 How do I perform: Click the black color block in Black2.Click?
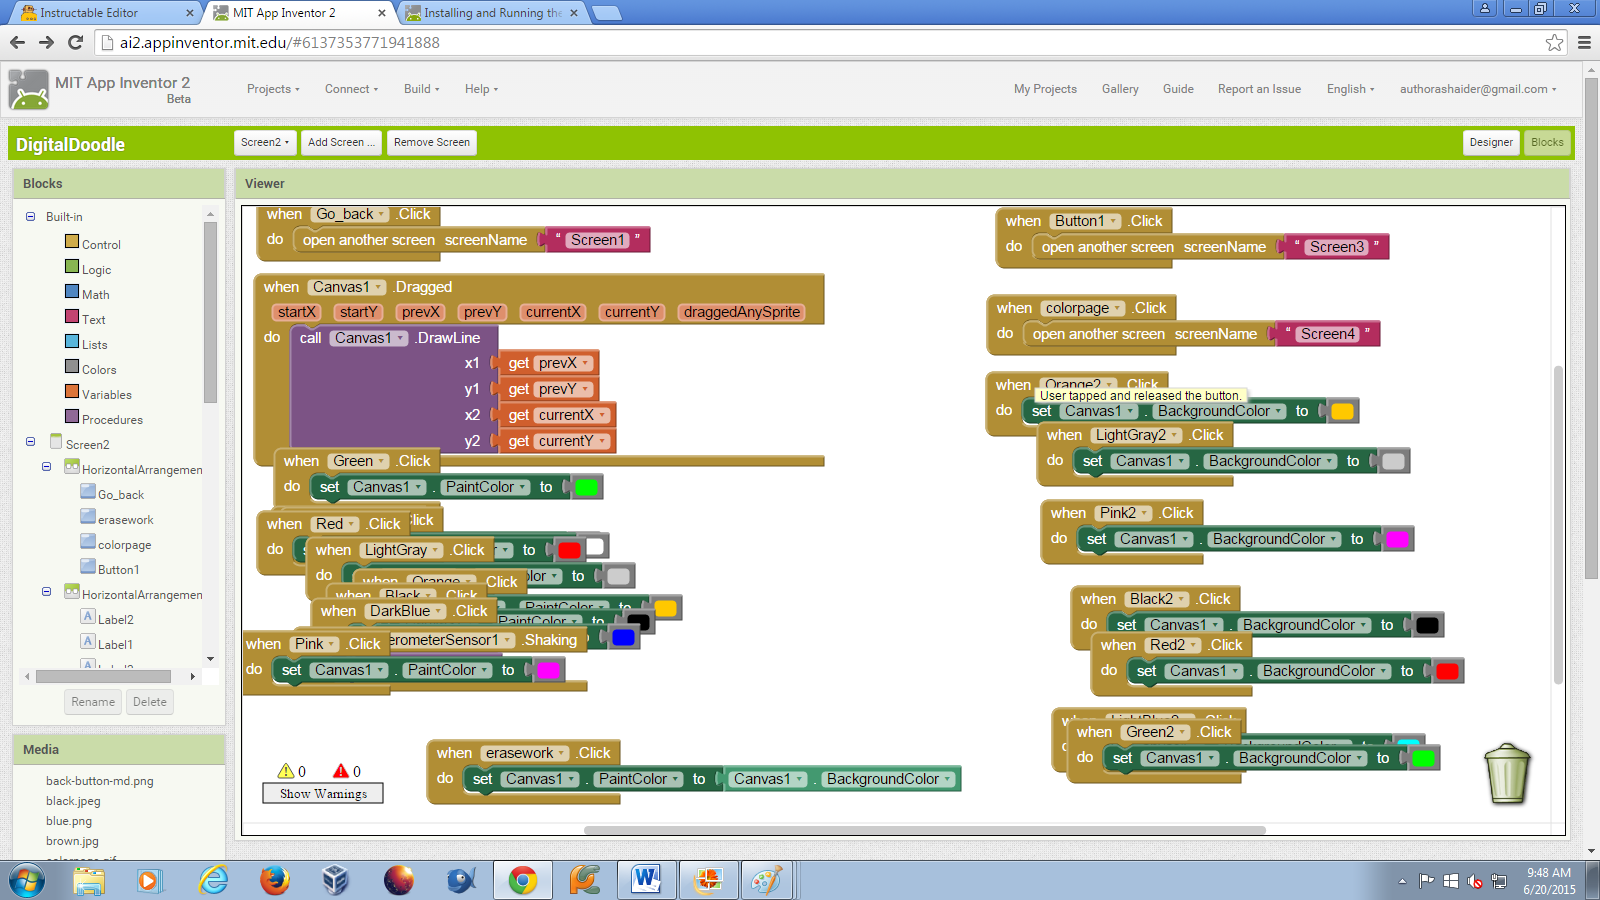[1427, 625]
